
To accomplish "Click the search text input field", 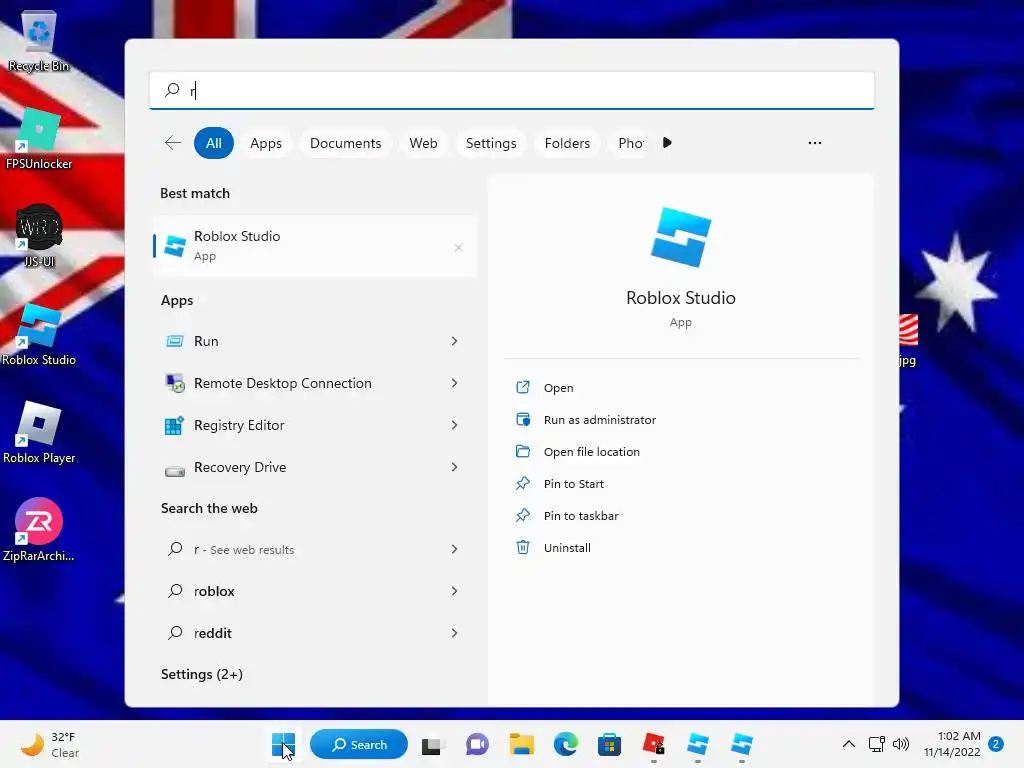I will coord(512,90).
